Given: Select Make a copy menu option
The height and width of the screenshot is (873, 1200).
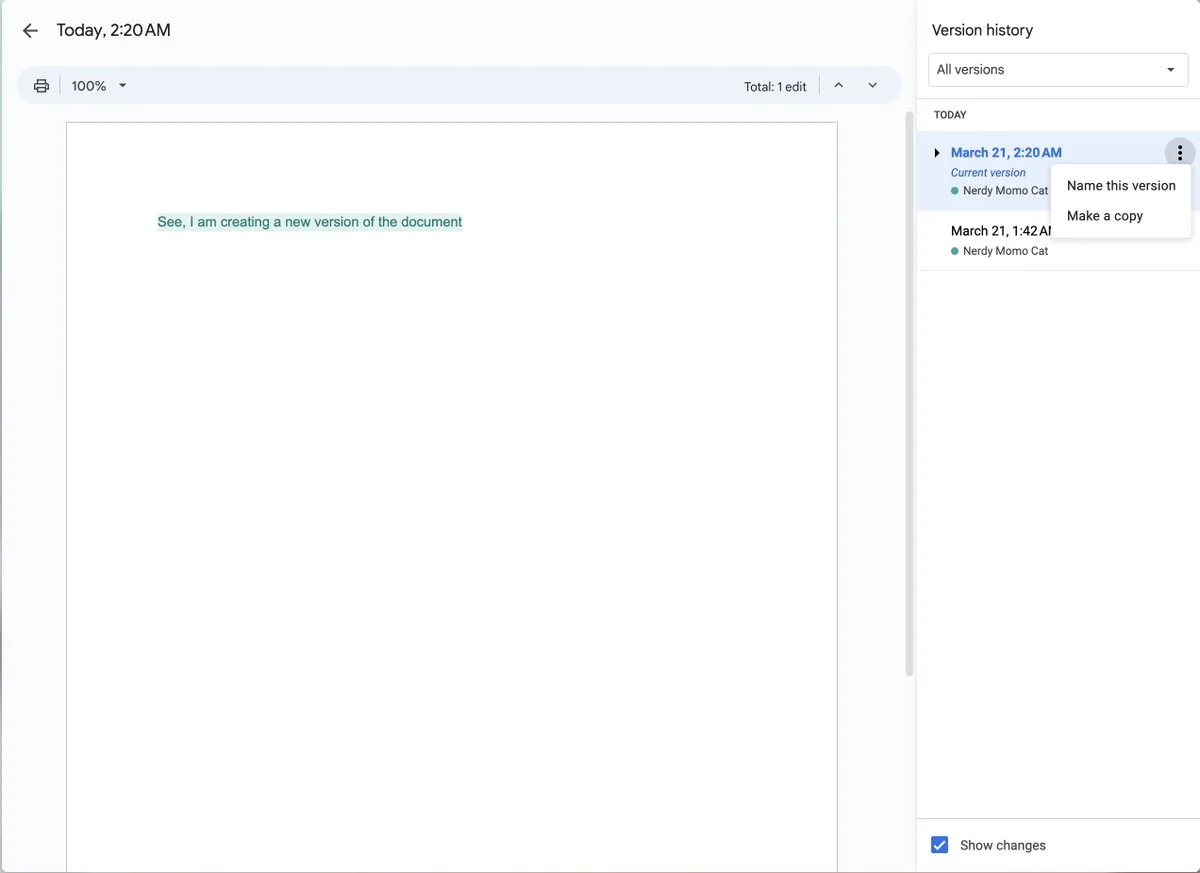Looking at the screenshot, I should [x=1104, y=216].
